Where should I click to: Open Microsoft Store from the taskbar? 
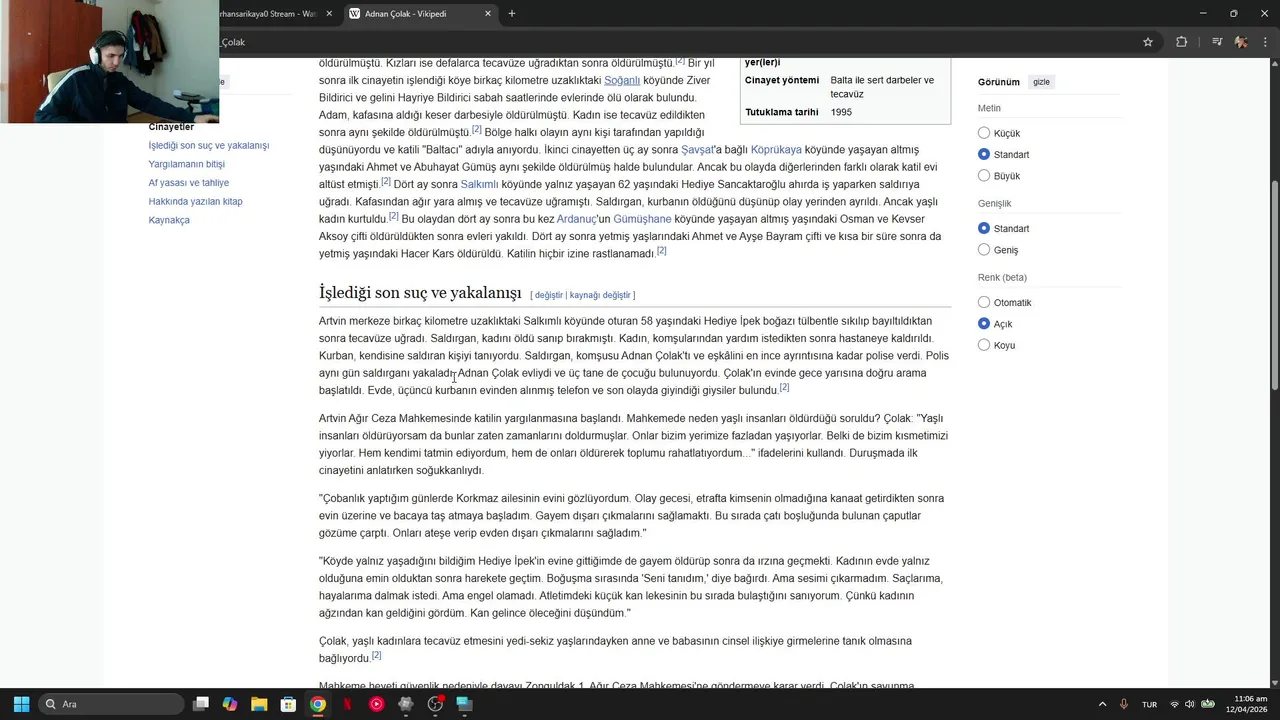(x=288, y=704)
